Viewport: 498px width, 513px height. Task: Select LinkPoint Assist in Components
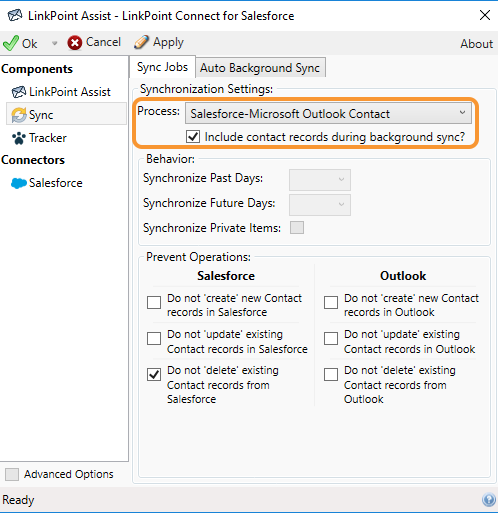(70, 92)
